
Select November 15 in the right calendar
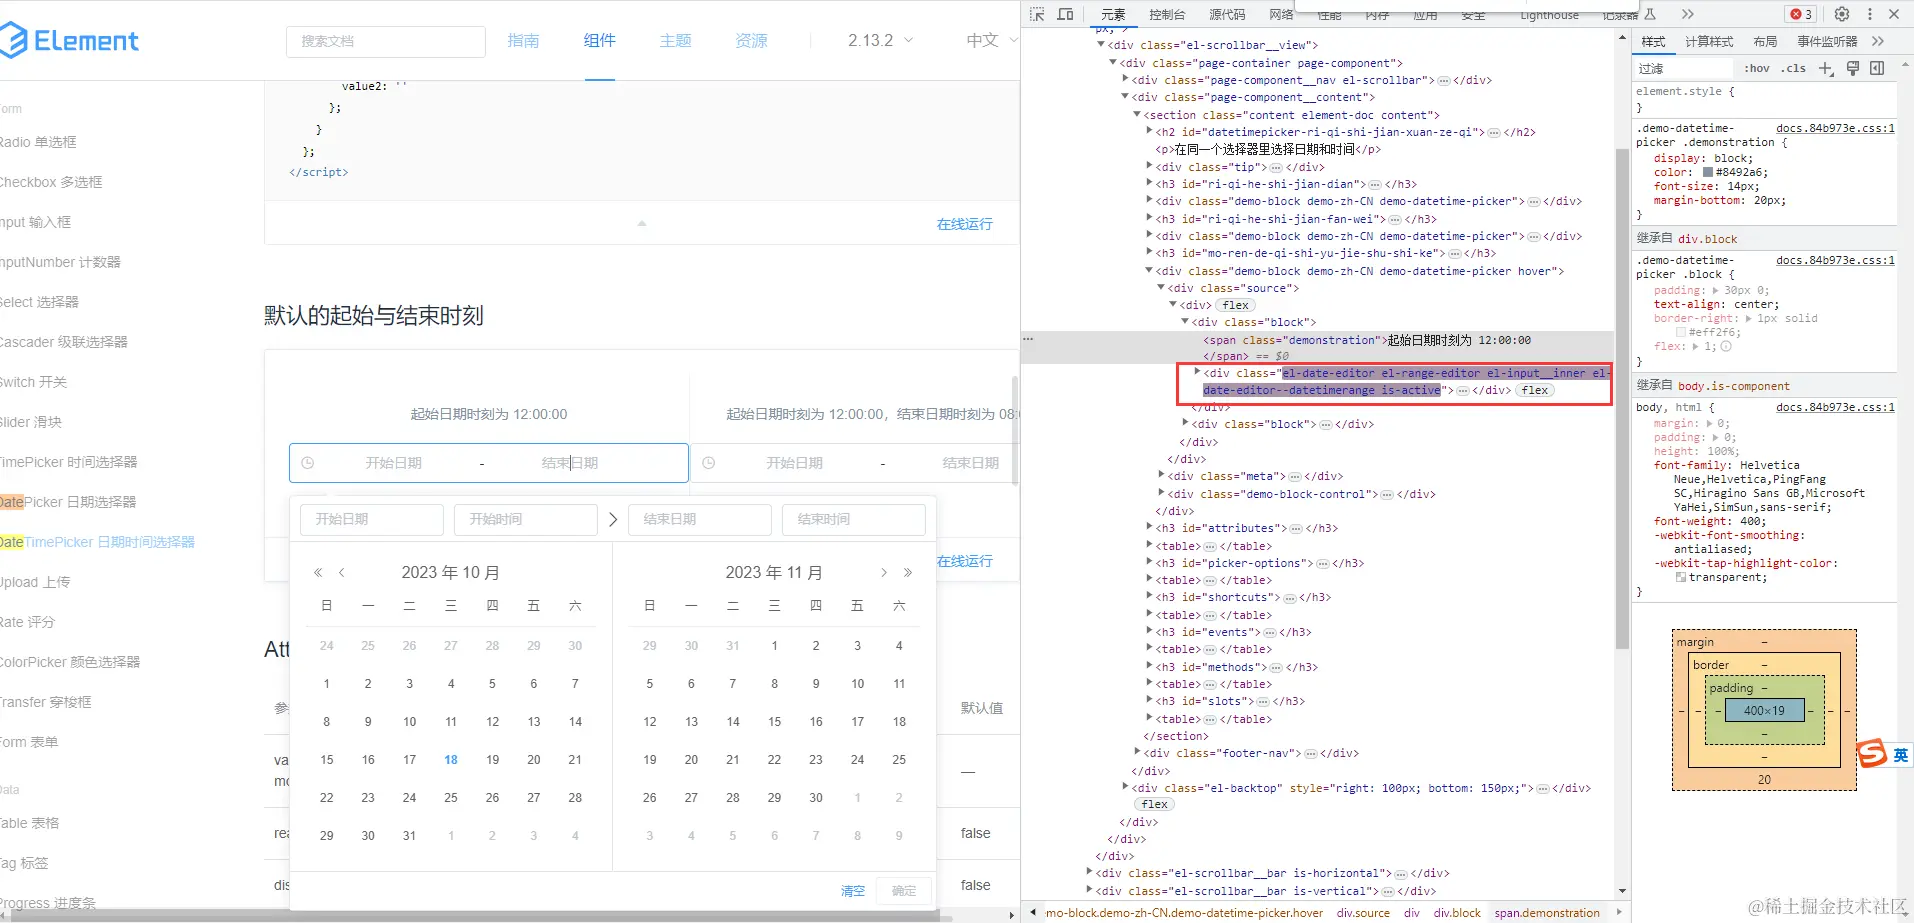pyautogui.click(x=774, y=722)
